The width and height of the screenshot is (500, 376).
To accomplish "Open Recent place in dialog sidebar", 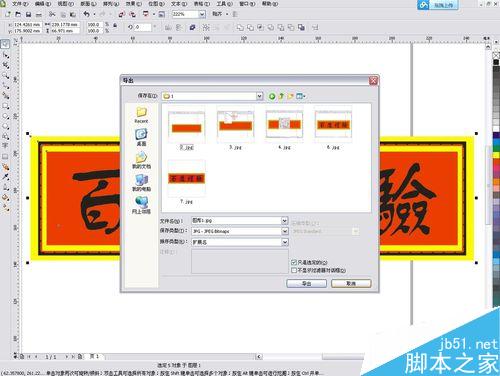I will click(x=141, y=115).
